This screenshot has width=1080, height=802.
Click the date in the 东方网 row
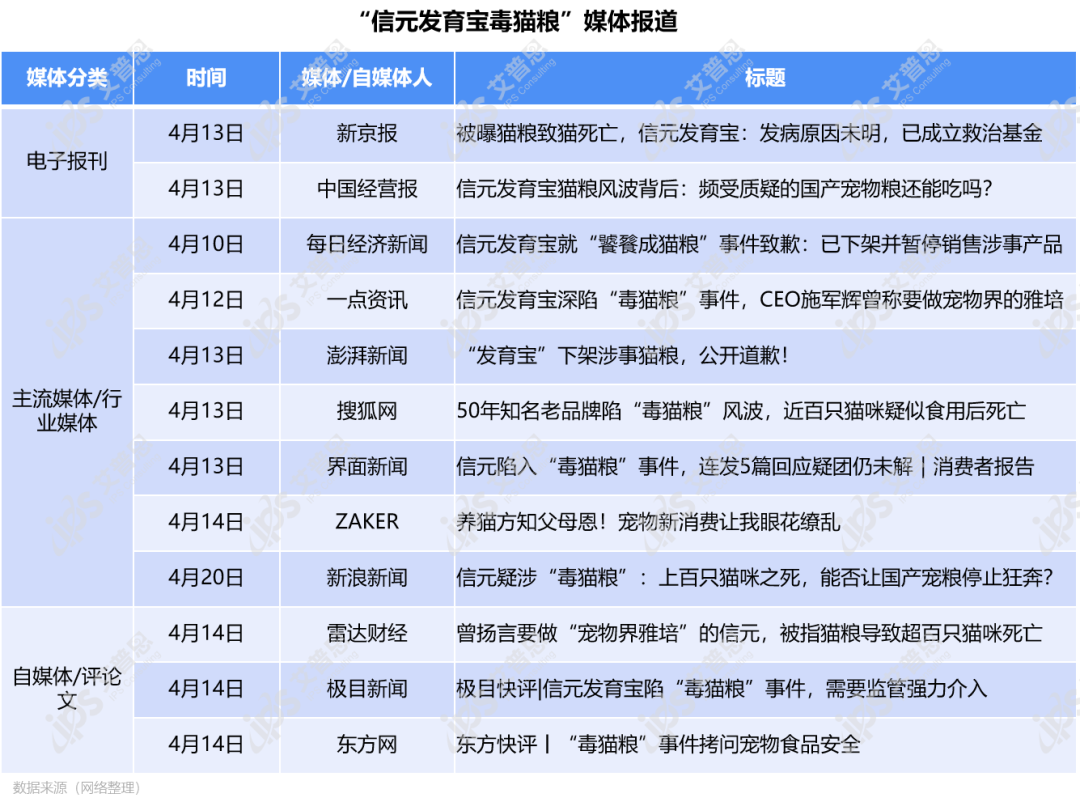click(206, 744)
